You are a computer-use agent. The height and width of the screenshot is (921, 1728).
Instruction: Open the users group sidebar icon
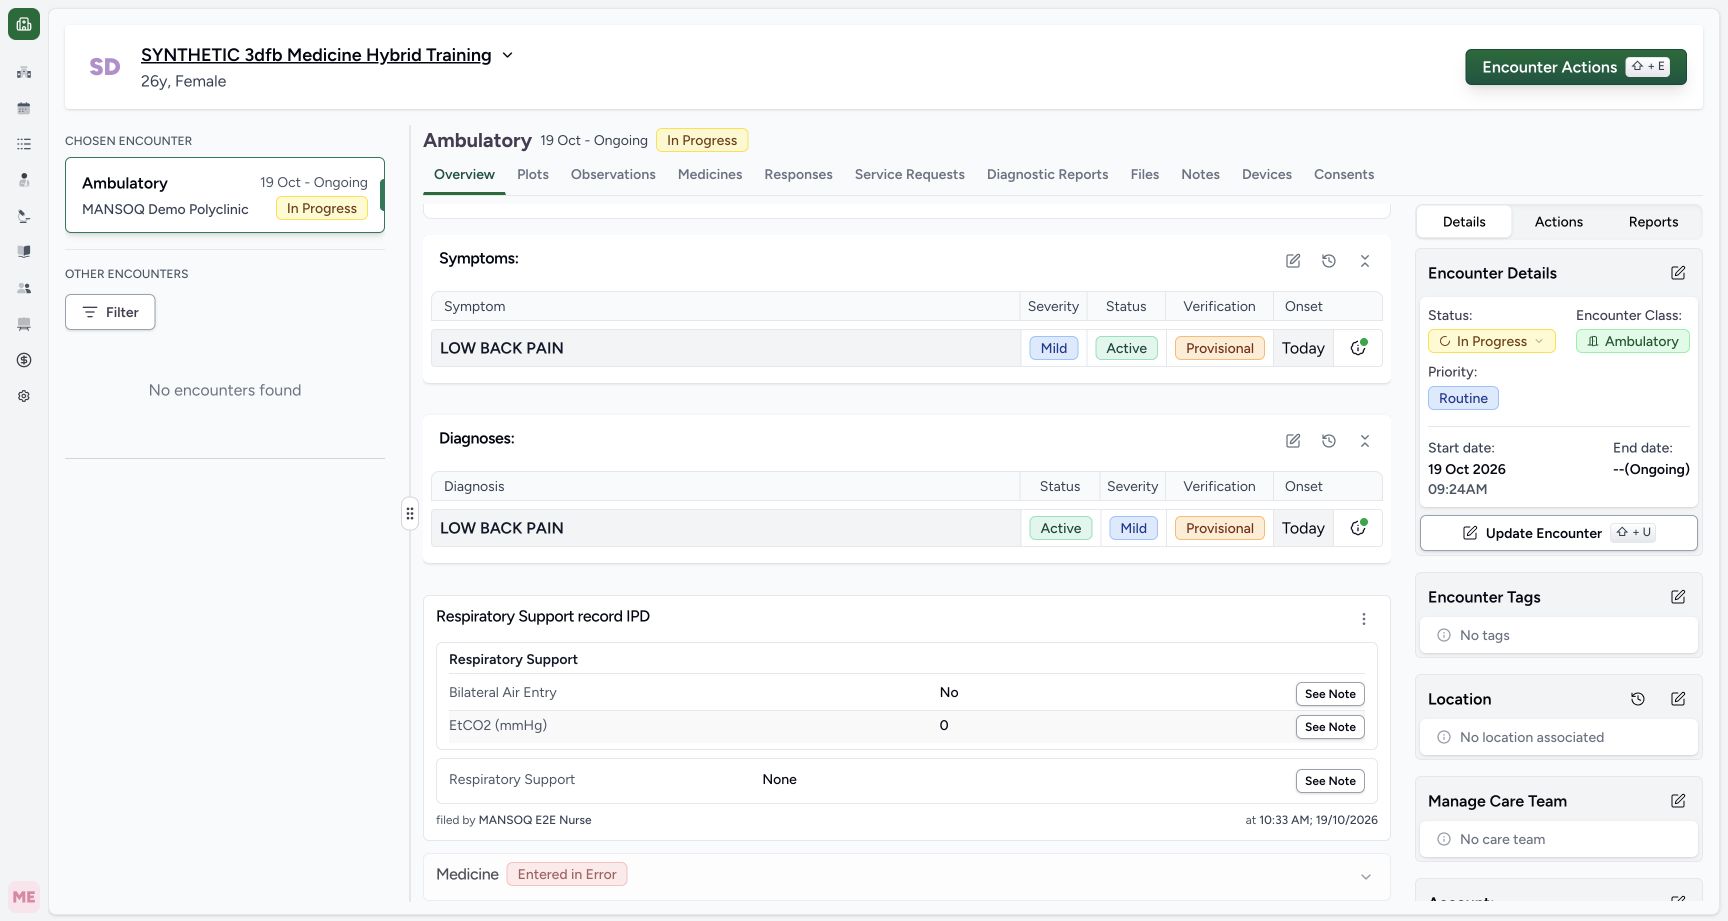[x=24, y=288]
